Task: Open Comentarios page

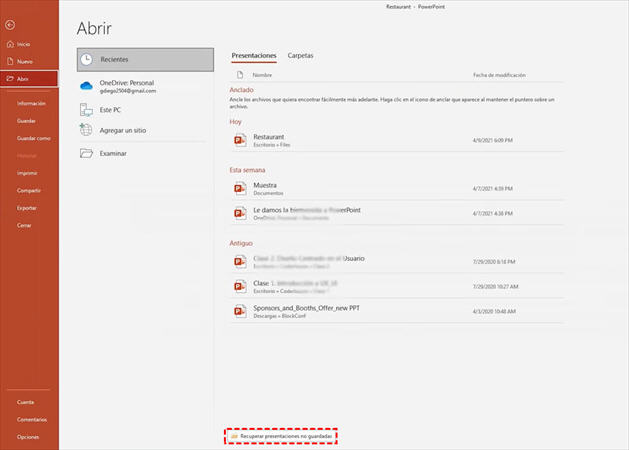Action: pos(32,420)
